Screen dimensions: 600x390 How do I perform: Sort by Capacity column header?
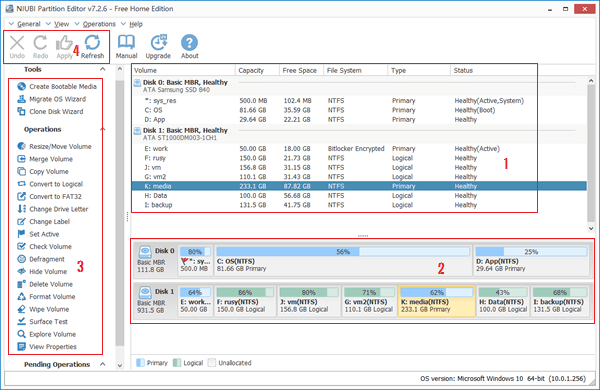coord(257,70)
